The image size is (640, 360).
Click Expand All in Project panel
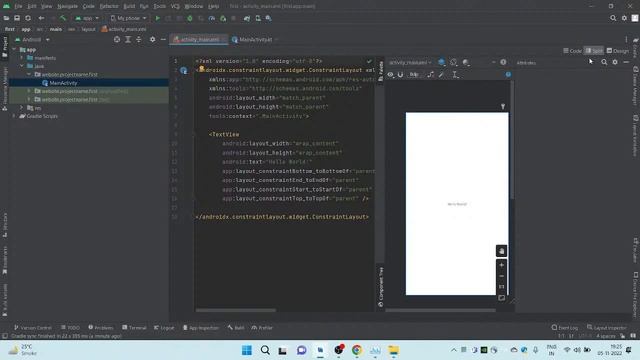tap(128, 40)
